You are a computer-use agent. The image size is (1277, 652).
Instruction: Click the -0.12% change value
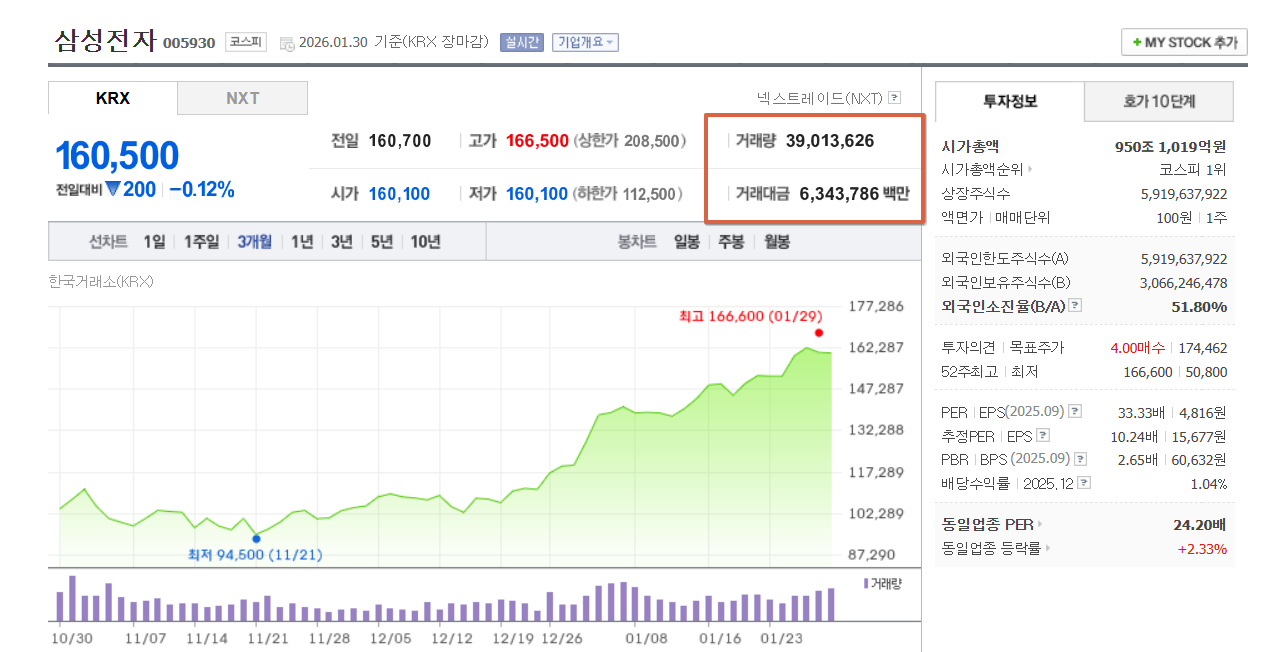coord(201,189)
